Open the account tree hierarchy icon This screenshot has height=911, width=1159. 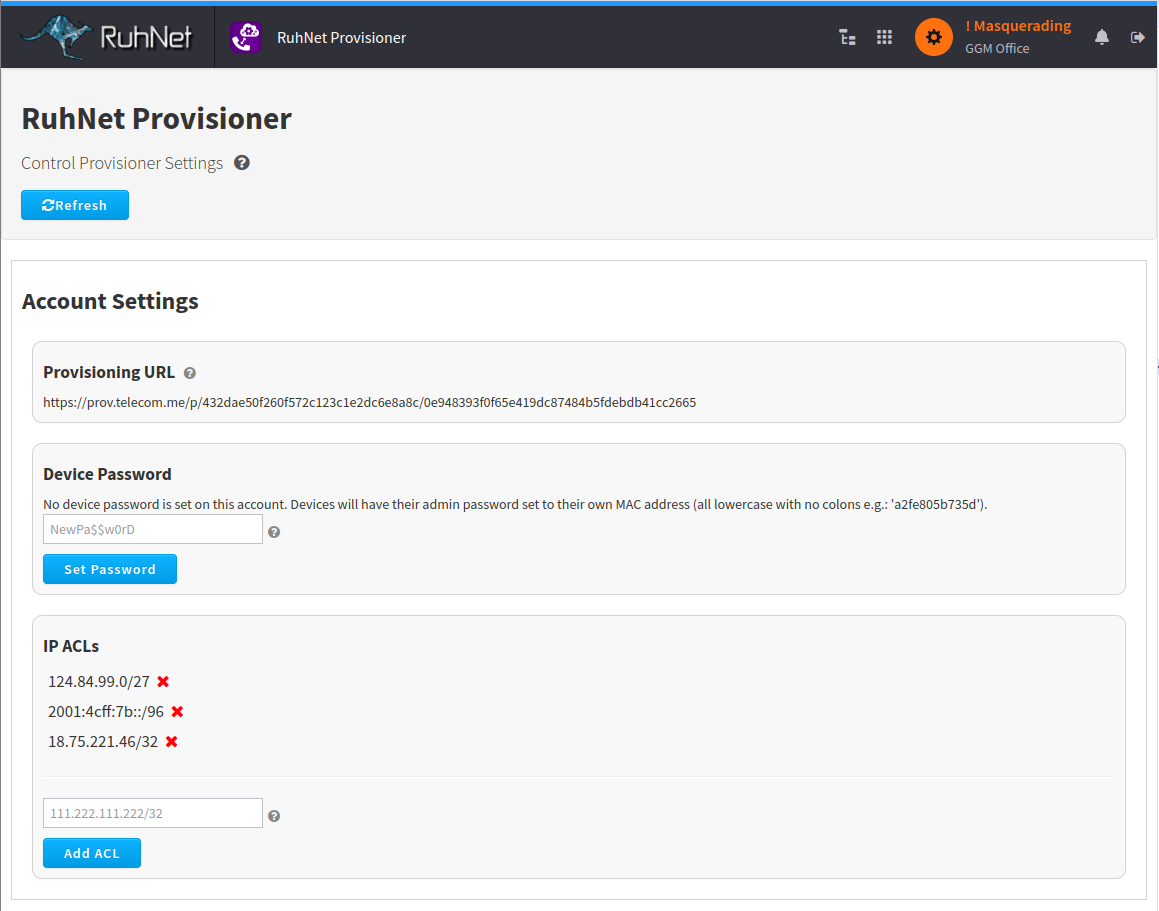tap(847, 38)
